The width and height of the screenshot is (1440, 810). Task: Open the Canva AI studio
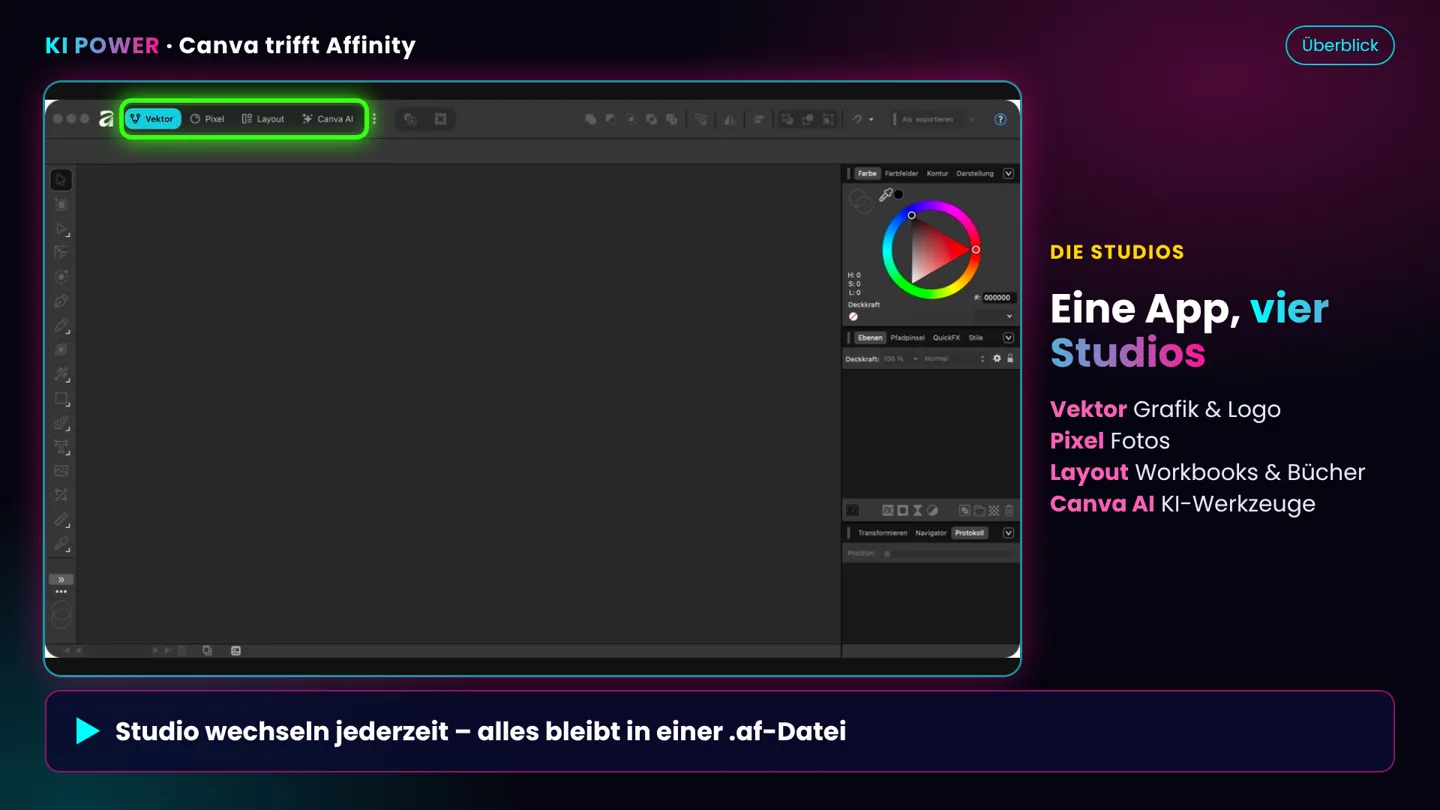(x=328, y=119)
